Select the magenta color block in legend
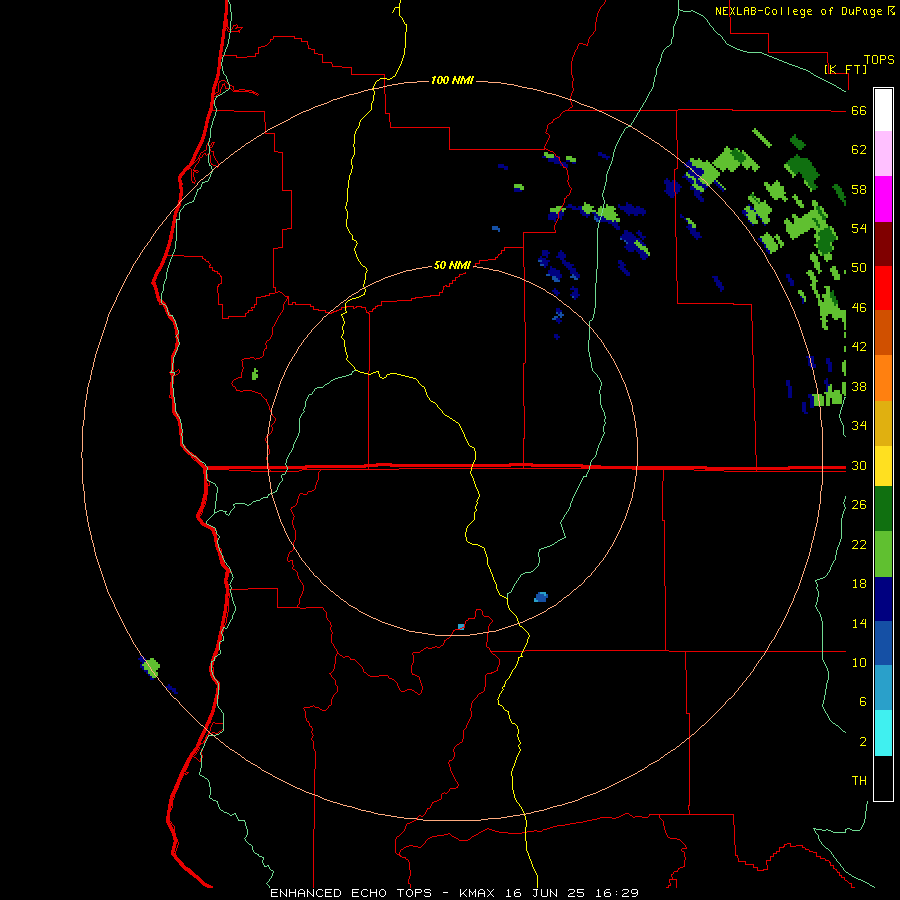 [x=883, y=199]
